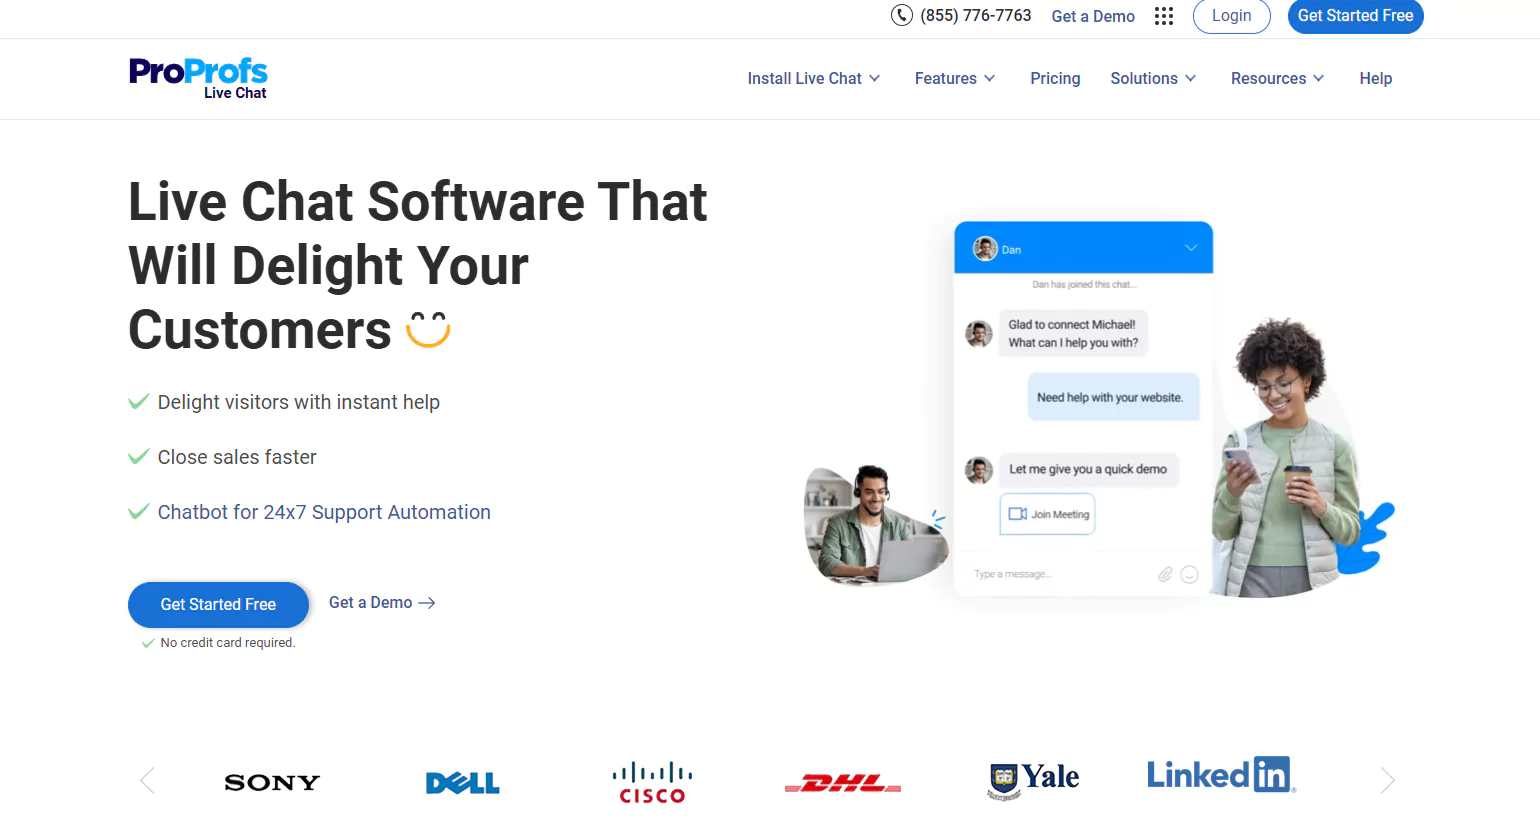
Task: Click the LinkedIn logo
Action: (1220, 775)
